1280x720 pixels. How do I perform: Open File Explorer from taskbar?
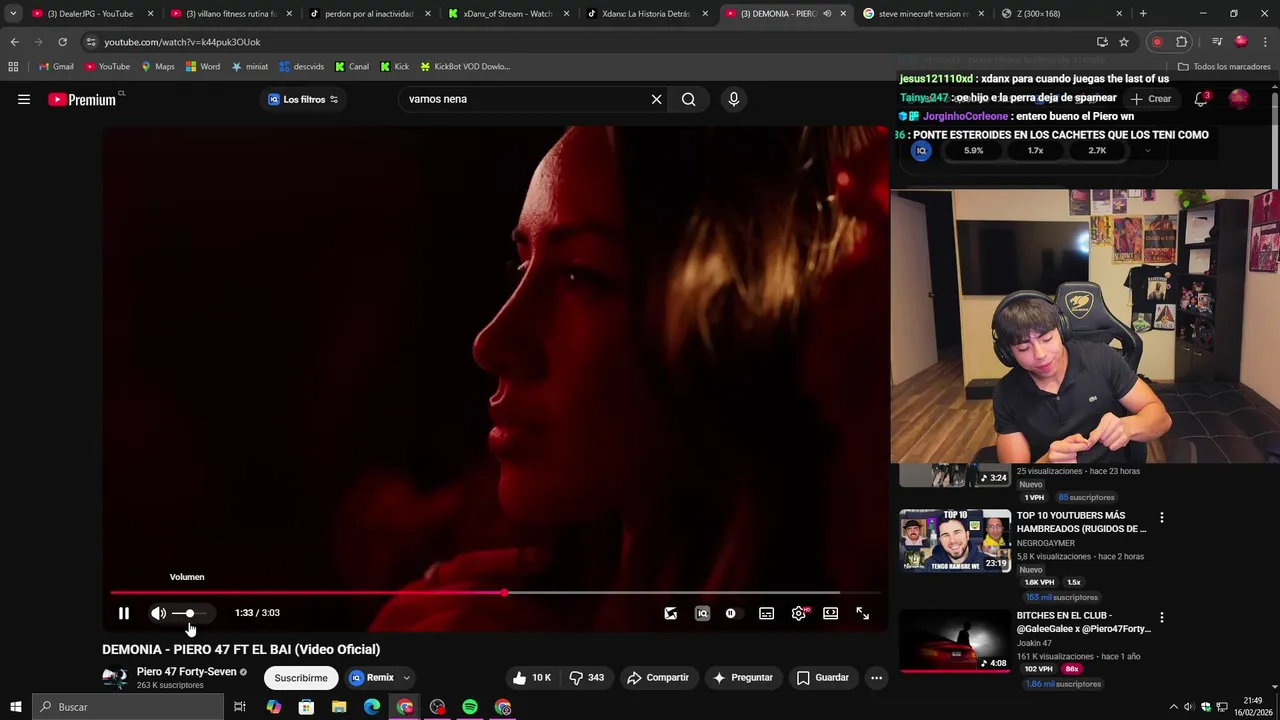tap(339, 707)
